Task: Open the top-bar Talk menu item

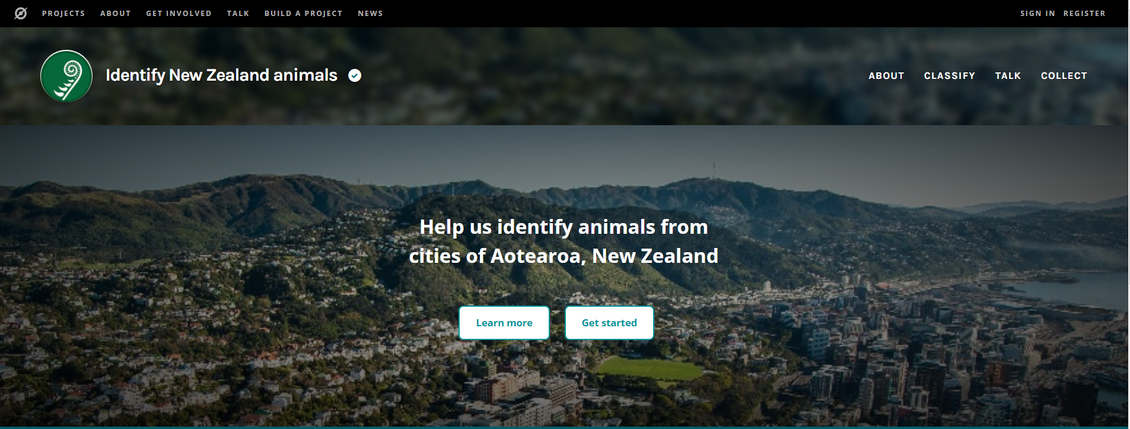Action: point(238,14)
